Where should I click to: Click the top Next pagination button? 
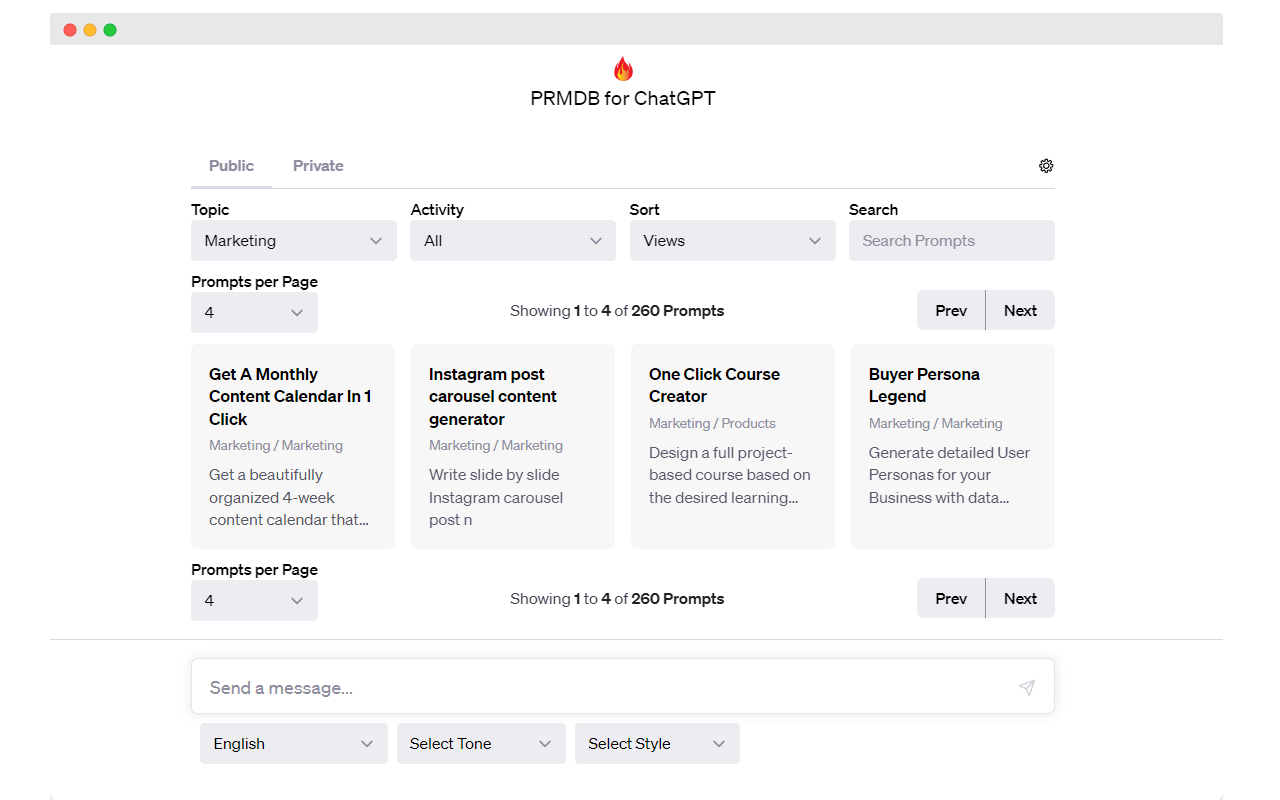pyautogui.click(x=1020, y=311)
